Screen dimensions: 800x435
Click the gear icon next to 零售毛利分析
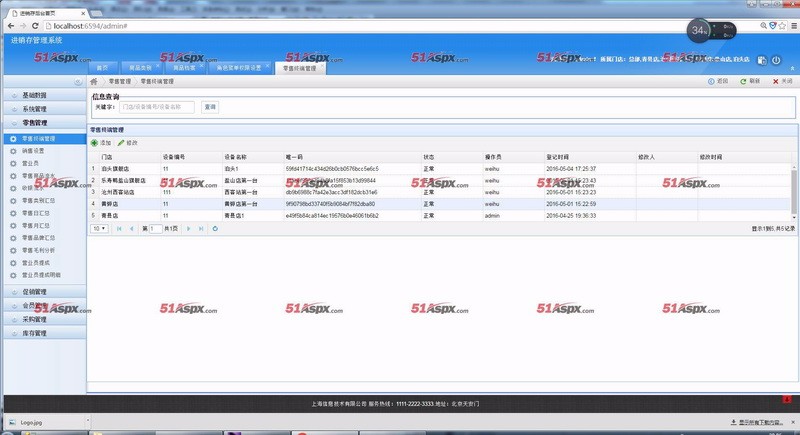tap(13, 250)
